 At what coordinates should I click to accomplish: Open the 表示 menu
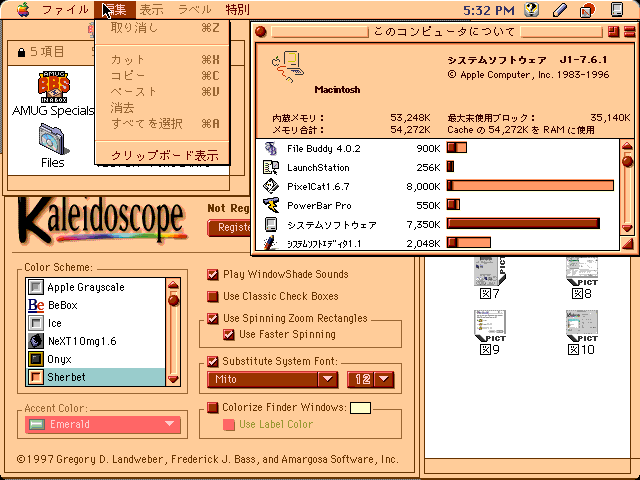click(151, 9)
